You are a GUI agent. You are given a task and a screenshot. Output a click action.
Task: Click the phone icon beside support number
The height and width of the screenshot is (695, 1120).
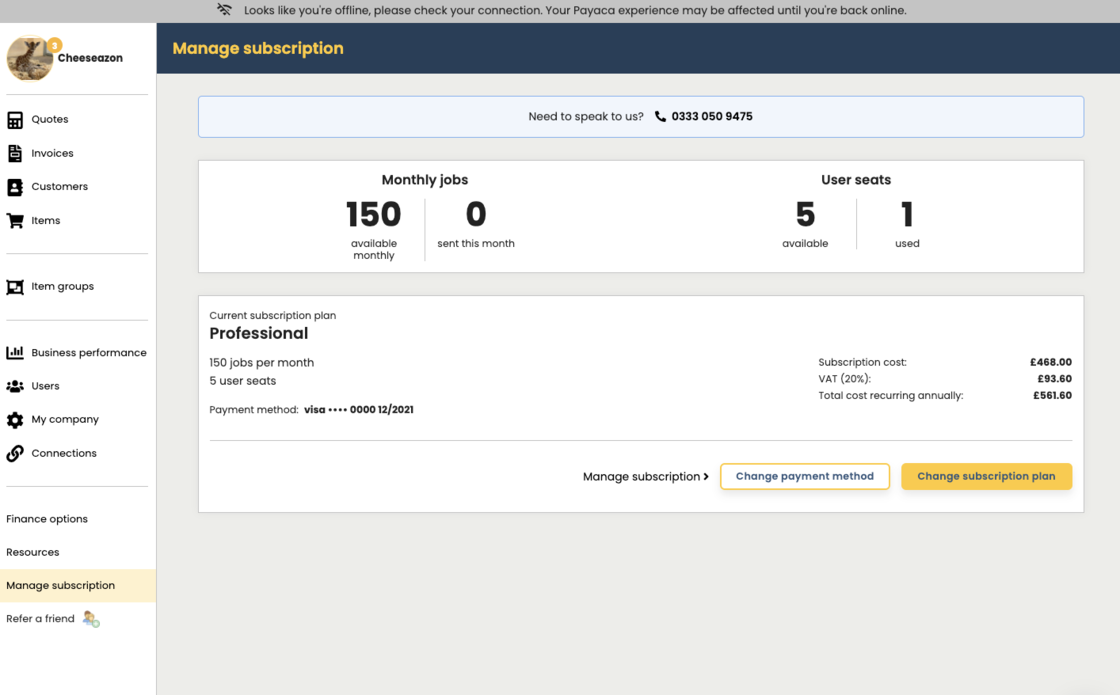tap(660, 117)
